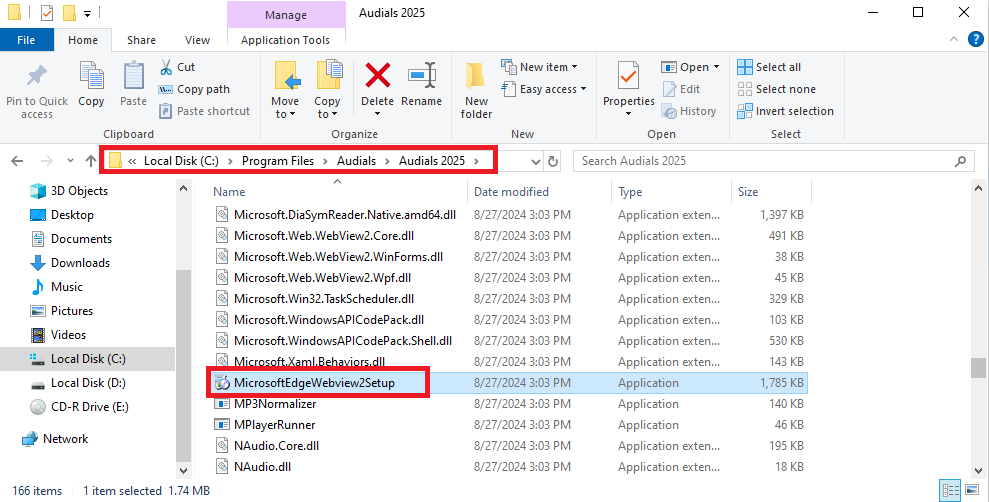Select MP3Normalizer file
Image resolution: width=989 pixels, height=502 pixels.
pos(275,404)
